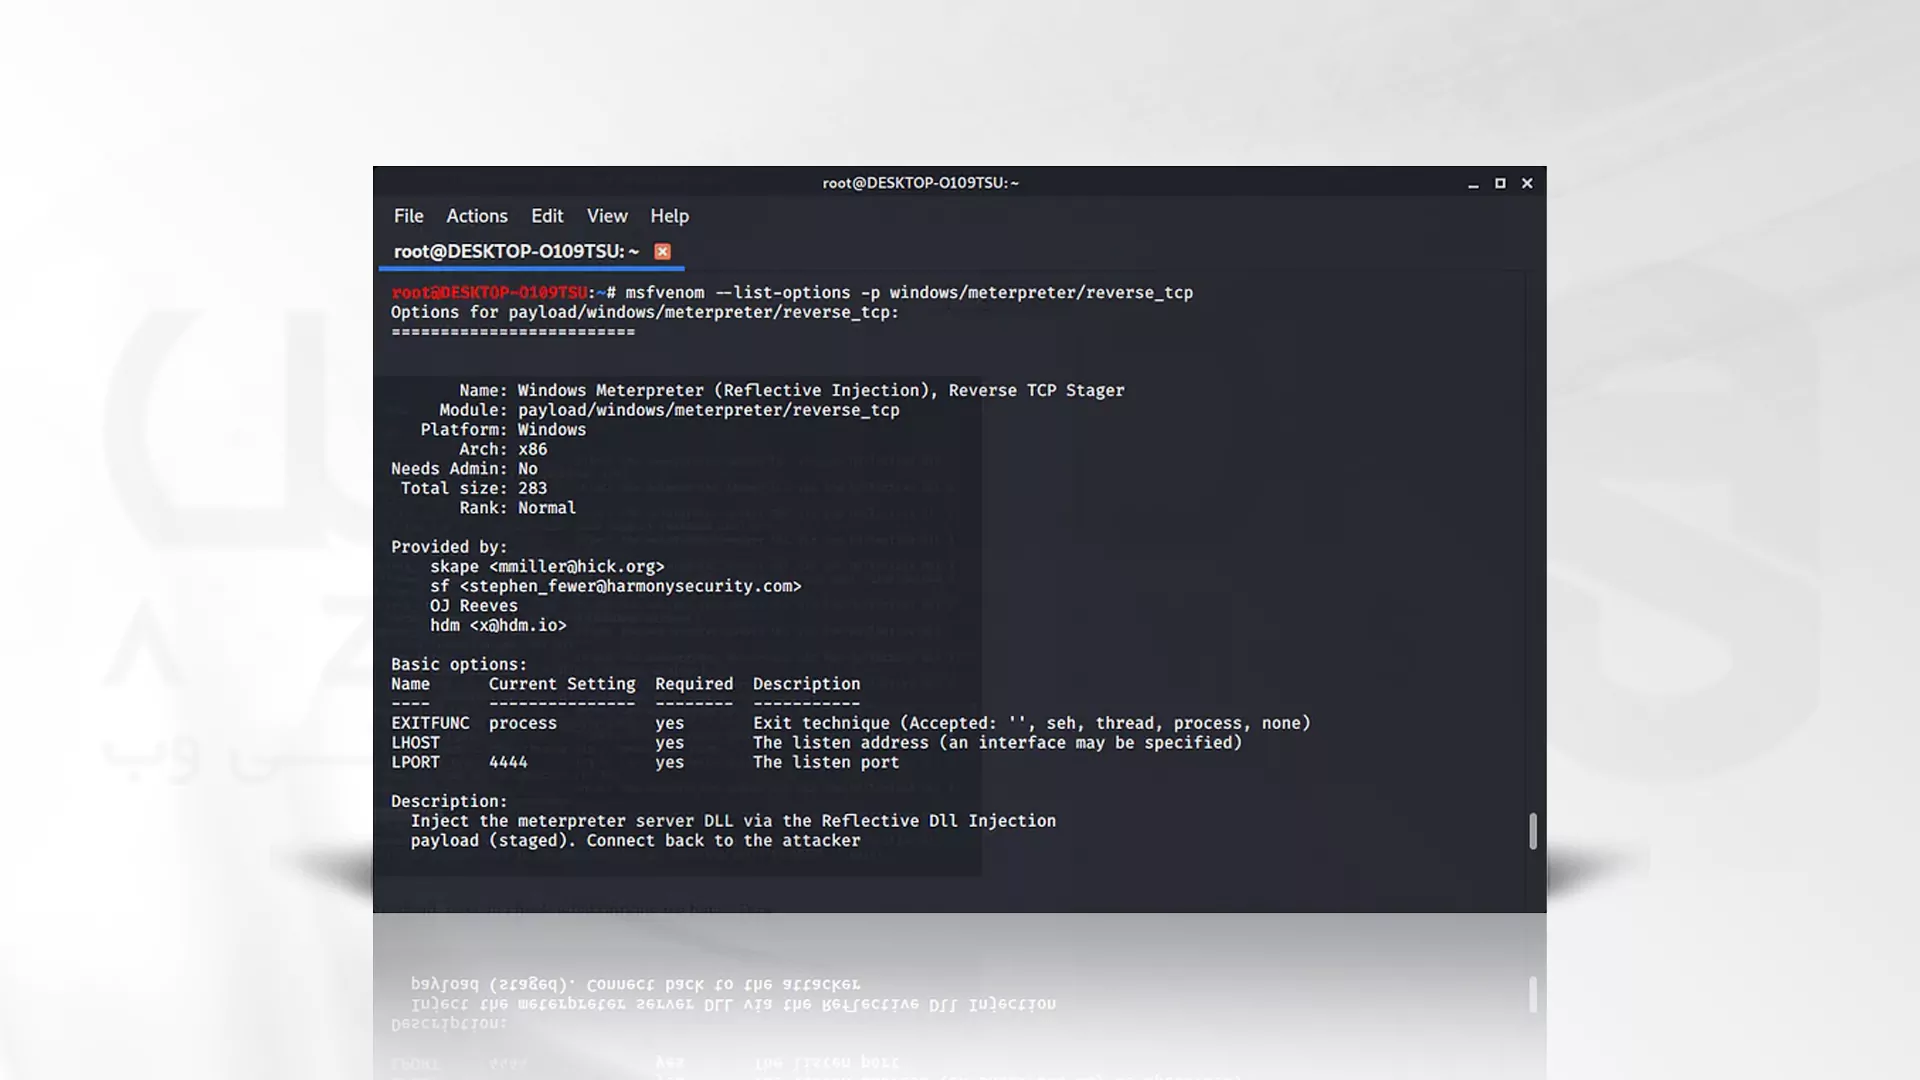The image size is (1920, 1080).
Task: Open the File menu
Action: point(408,216)
